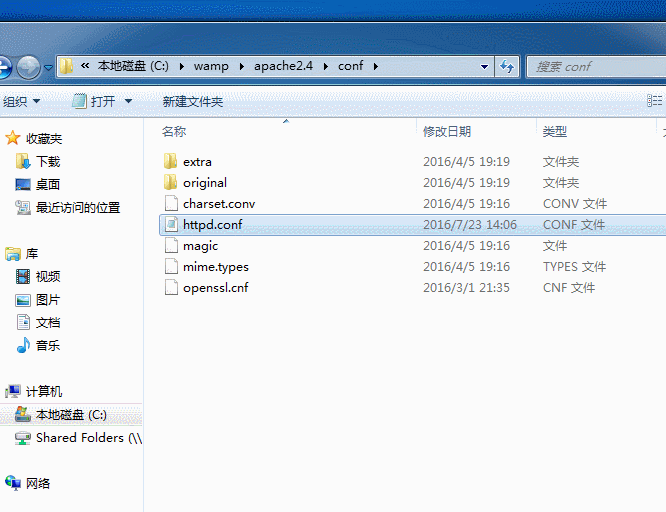The image size is (666, 512).
Task: Go forward with the navigation arrow button
Action: [28, 67]
